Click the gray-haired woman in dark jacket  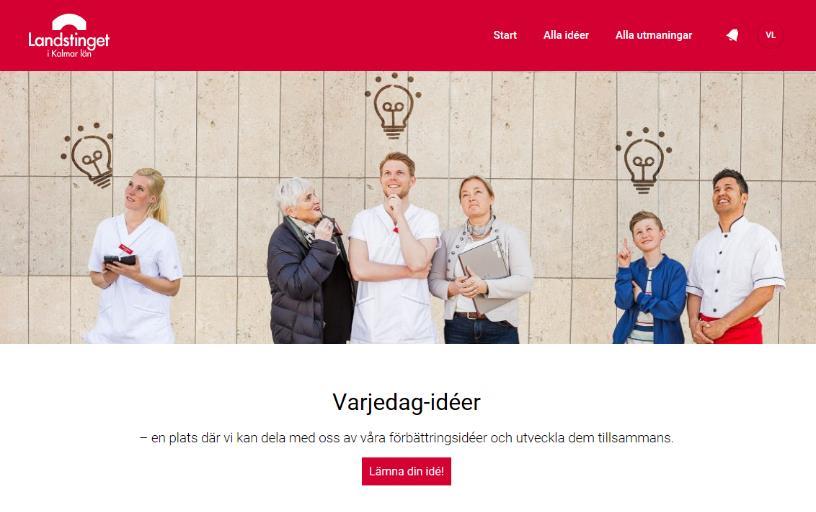click(x=308, y=261)
